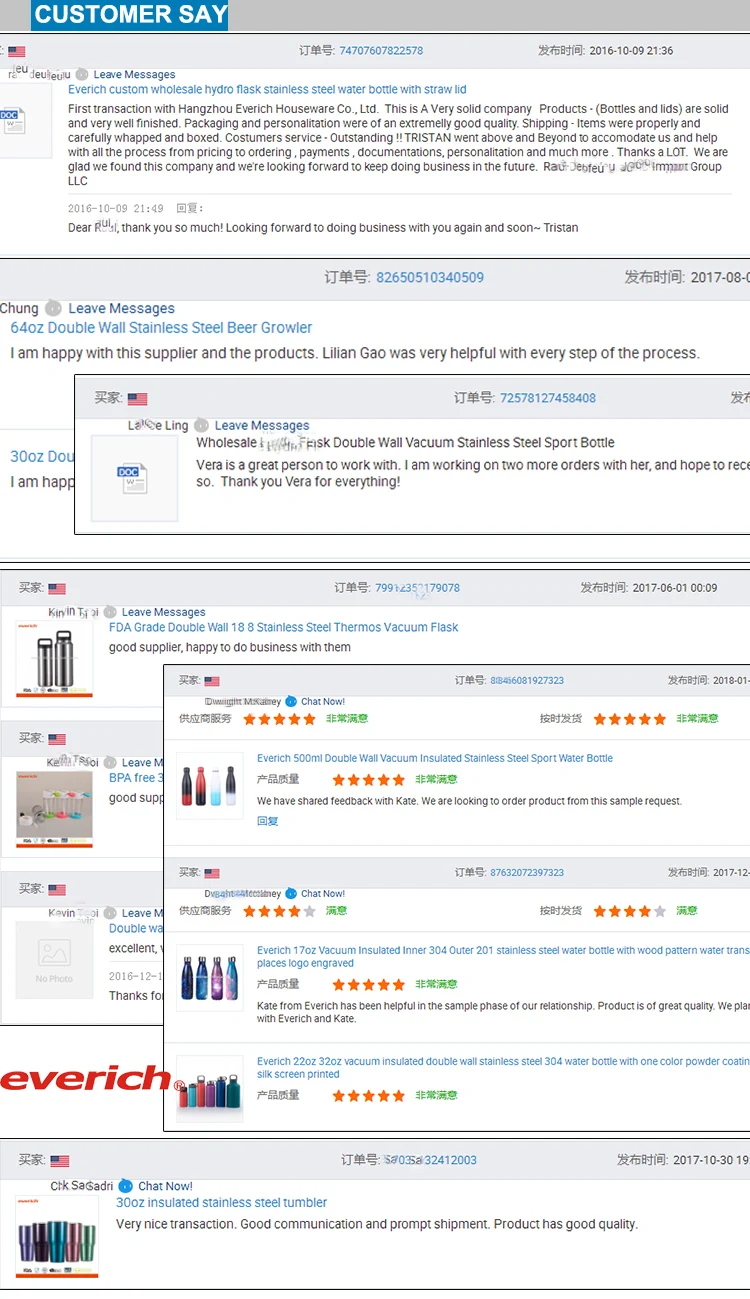Open the 30oz tumbler product thumbnail
Image resolution: width=750 pixels, height=1299 pixels.
[x=57, y=1235]
